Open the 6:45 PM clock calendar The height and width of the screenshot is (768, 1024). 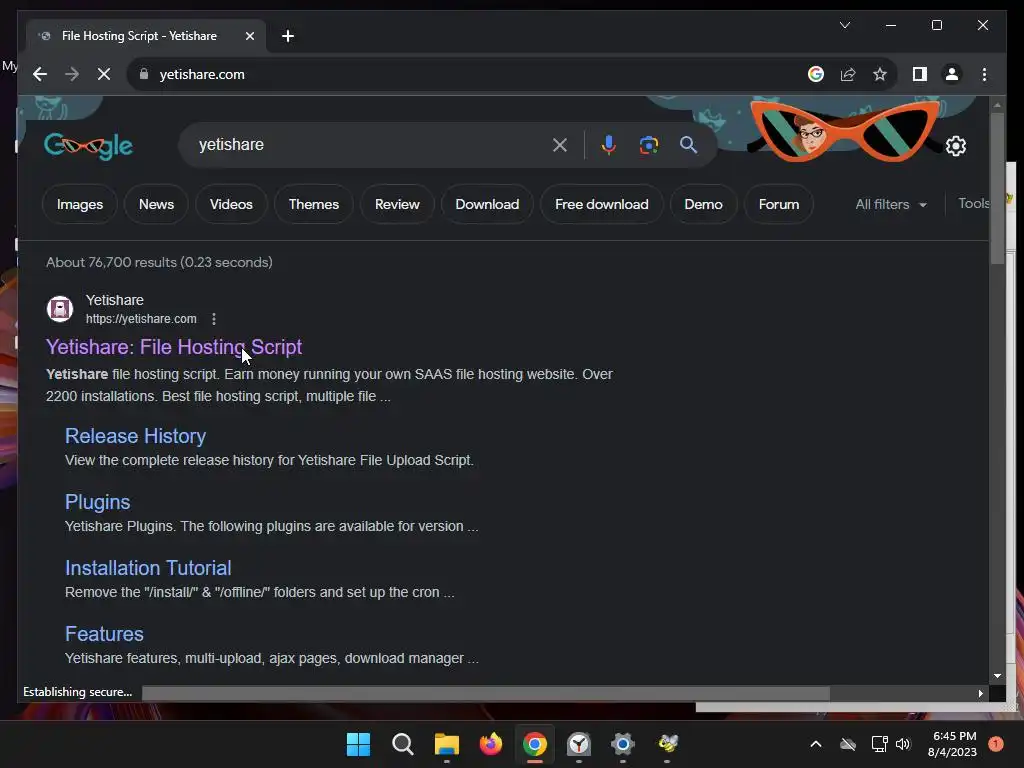(952, 744)
